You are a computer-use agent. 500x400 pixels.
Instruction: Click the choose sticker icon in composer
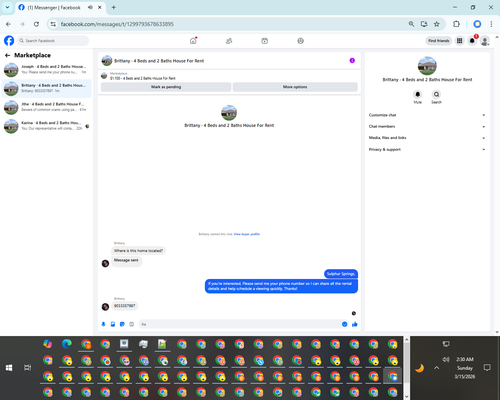[x=122, y=324]
